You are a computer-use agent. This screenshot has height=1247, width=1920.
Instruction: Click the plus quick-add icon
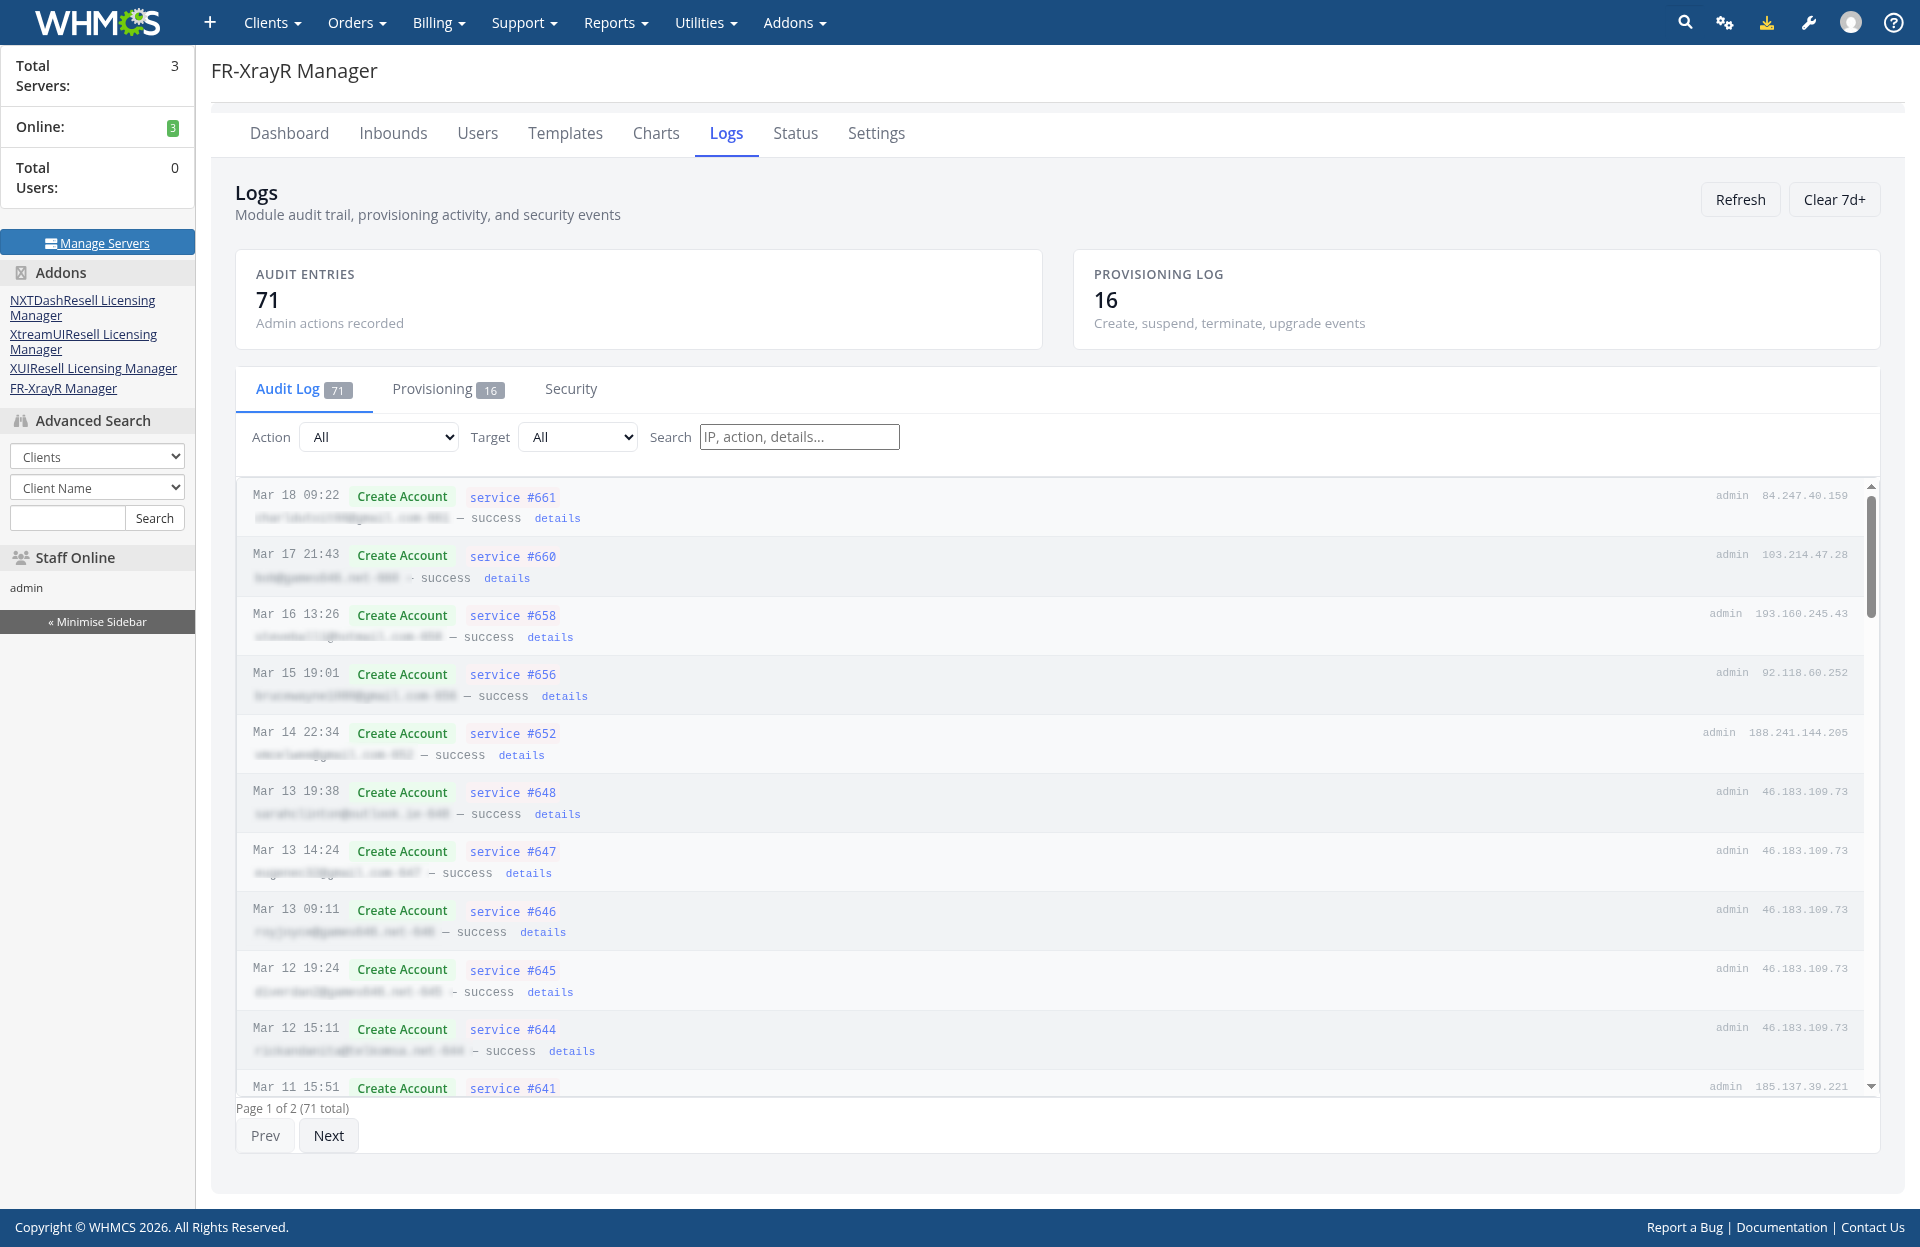click(x=210, y=22)
